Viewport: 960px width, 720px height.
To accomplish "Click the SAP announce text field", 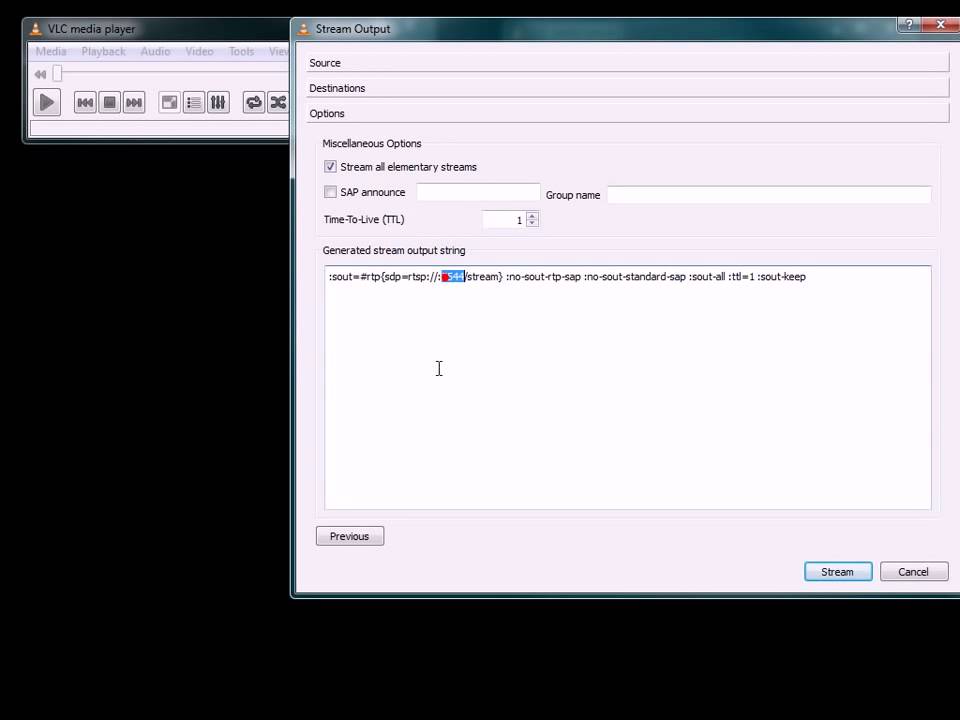I will (478, 192).
